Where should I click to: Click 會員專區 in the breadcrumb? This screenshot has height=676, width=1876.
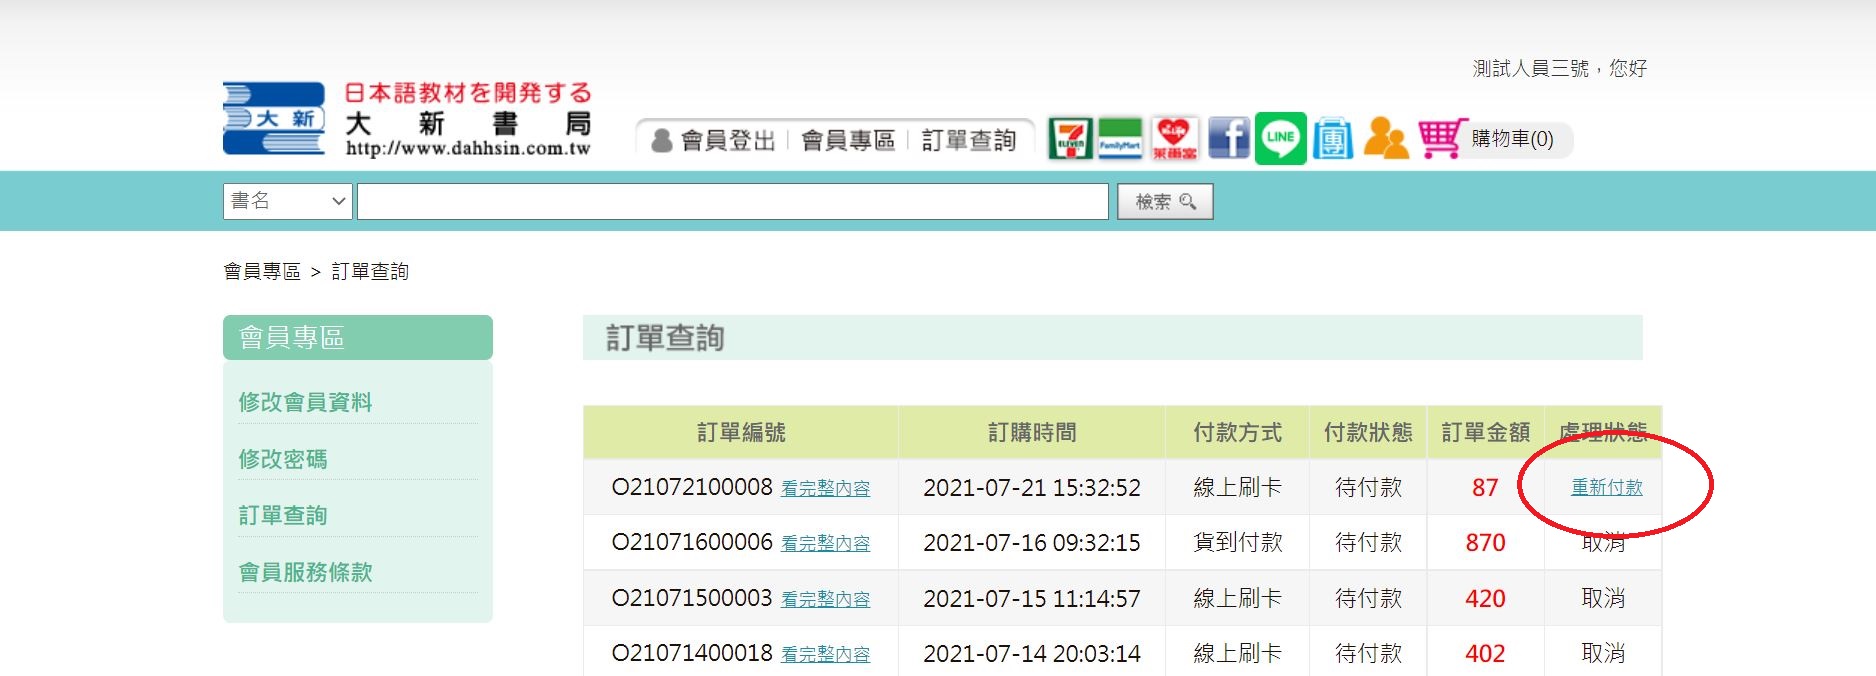tap(262, 271)
